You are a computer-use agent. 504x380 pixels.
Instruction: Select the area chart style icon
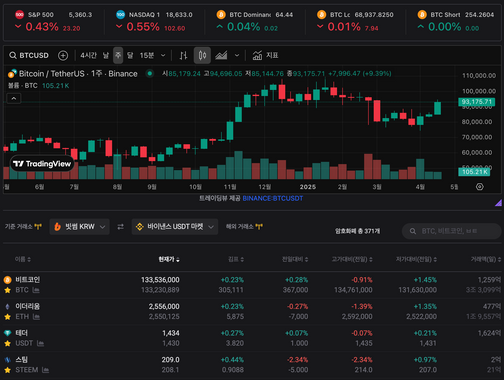221,55
